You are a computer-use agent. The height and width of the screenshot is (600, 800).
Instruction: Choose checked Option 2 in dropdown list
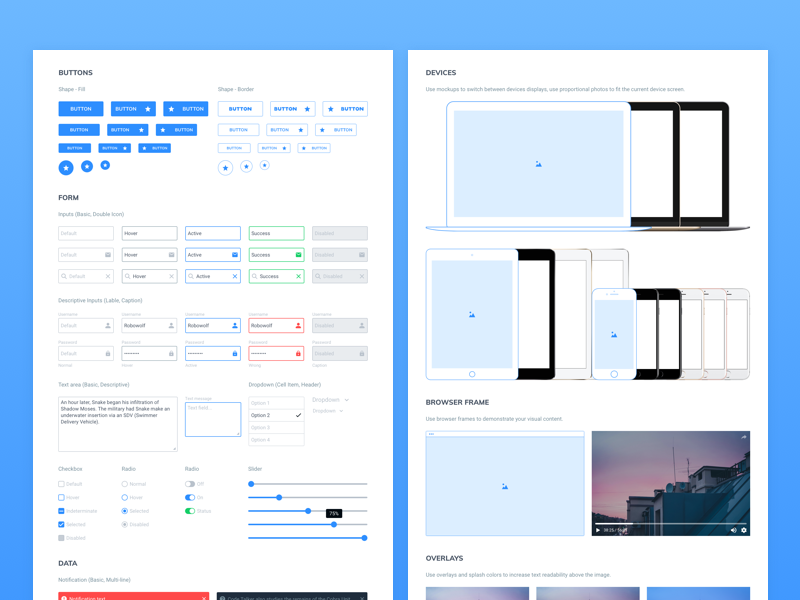tap(276, 415)
